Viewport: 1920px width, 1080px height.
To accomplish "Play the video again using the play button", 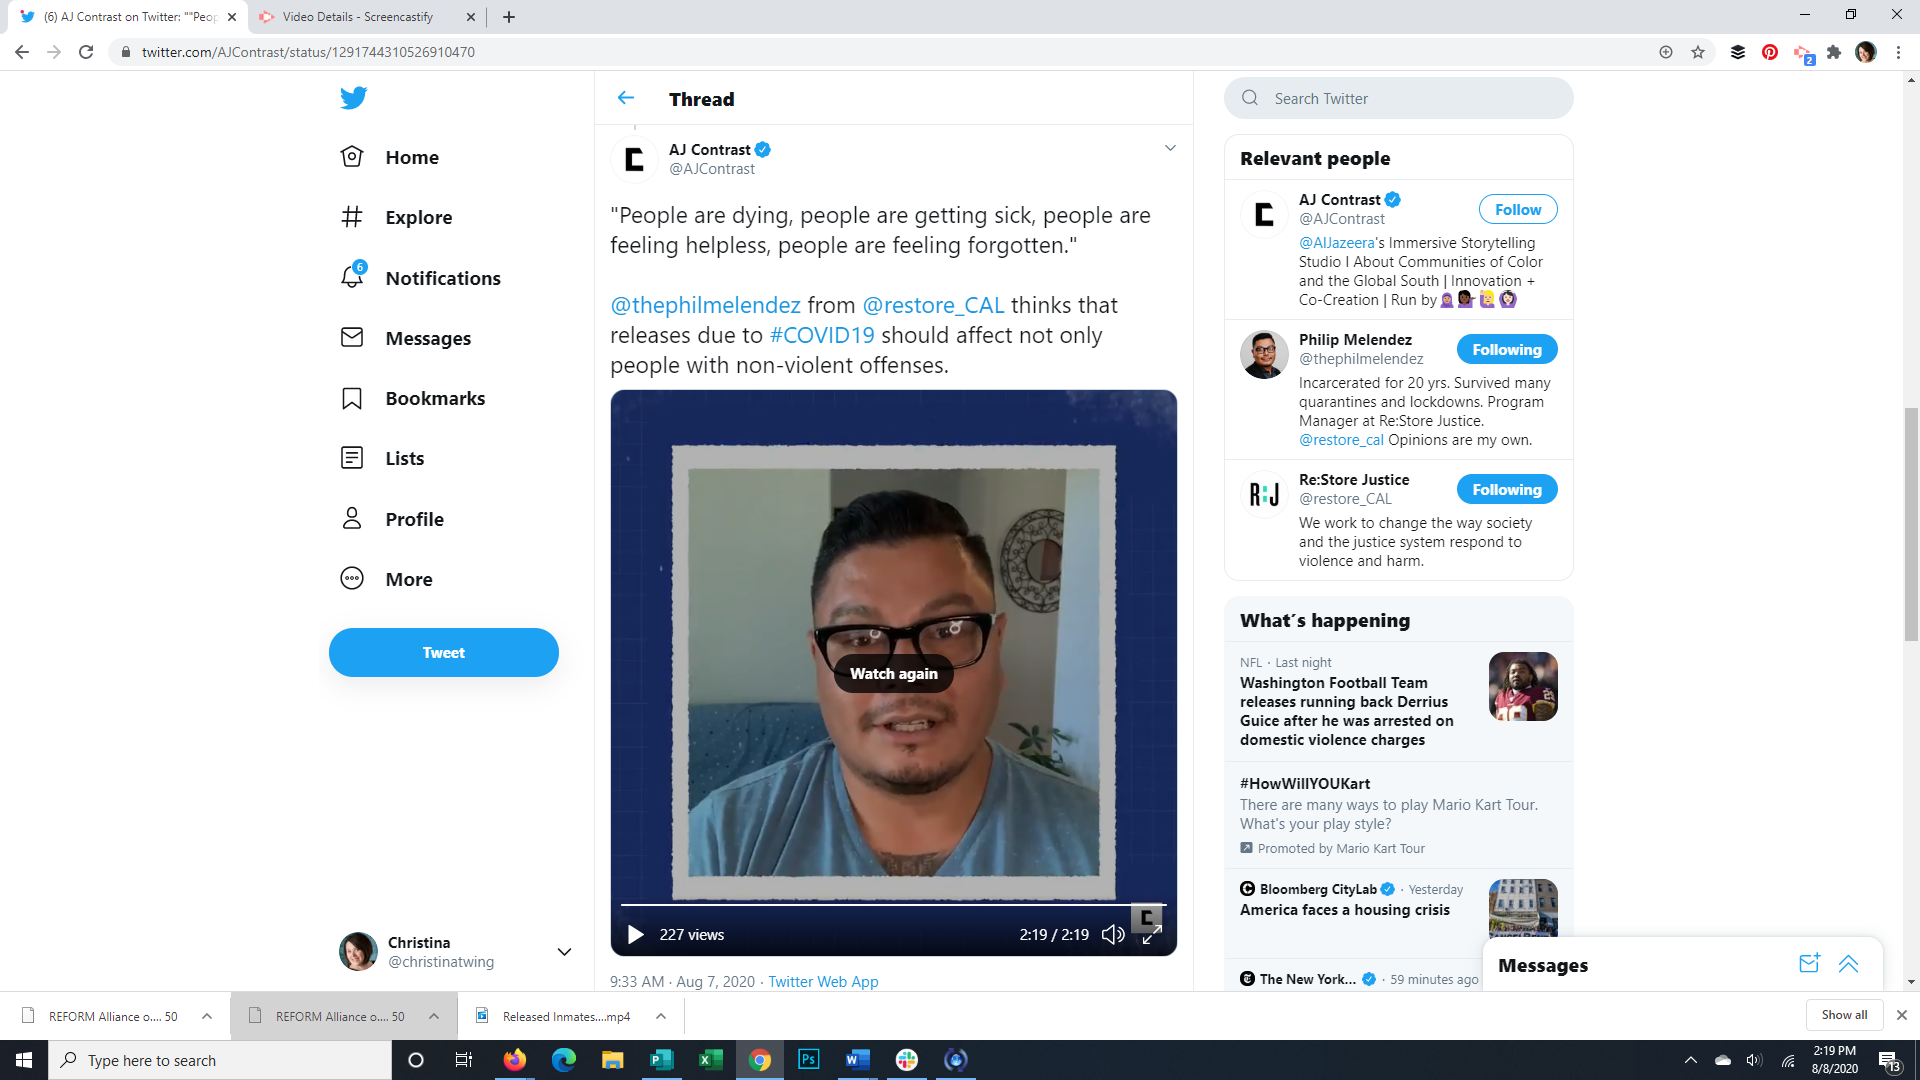I will point(635,934).
